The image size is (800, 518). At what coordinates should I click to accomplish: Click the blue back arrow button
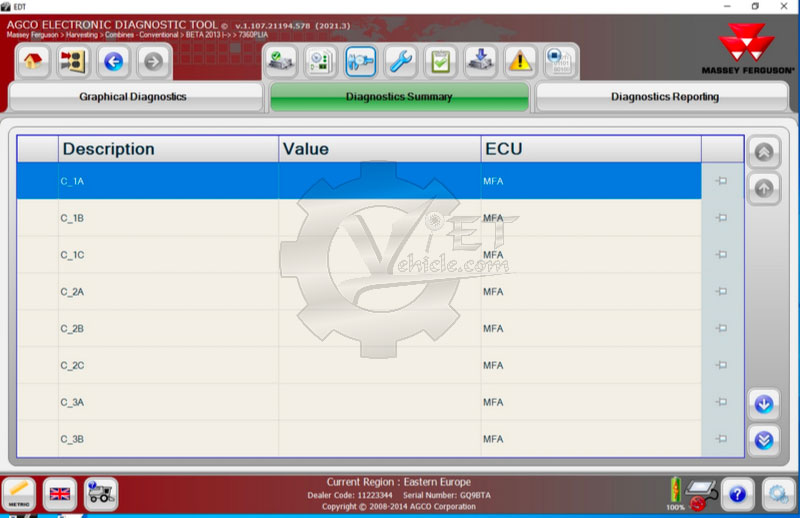click(113, 62)
